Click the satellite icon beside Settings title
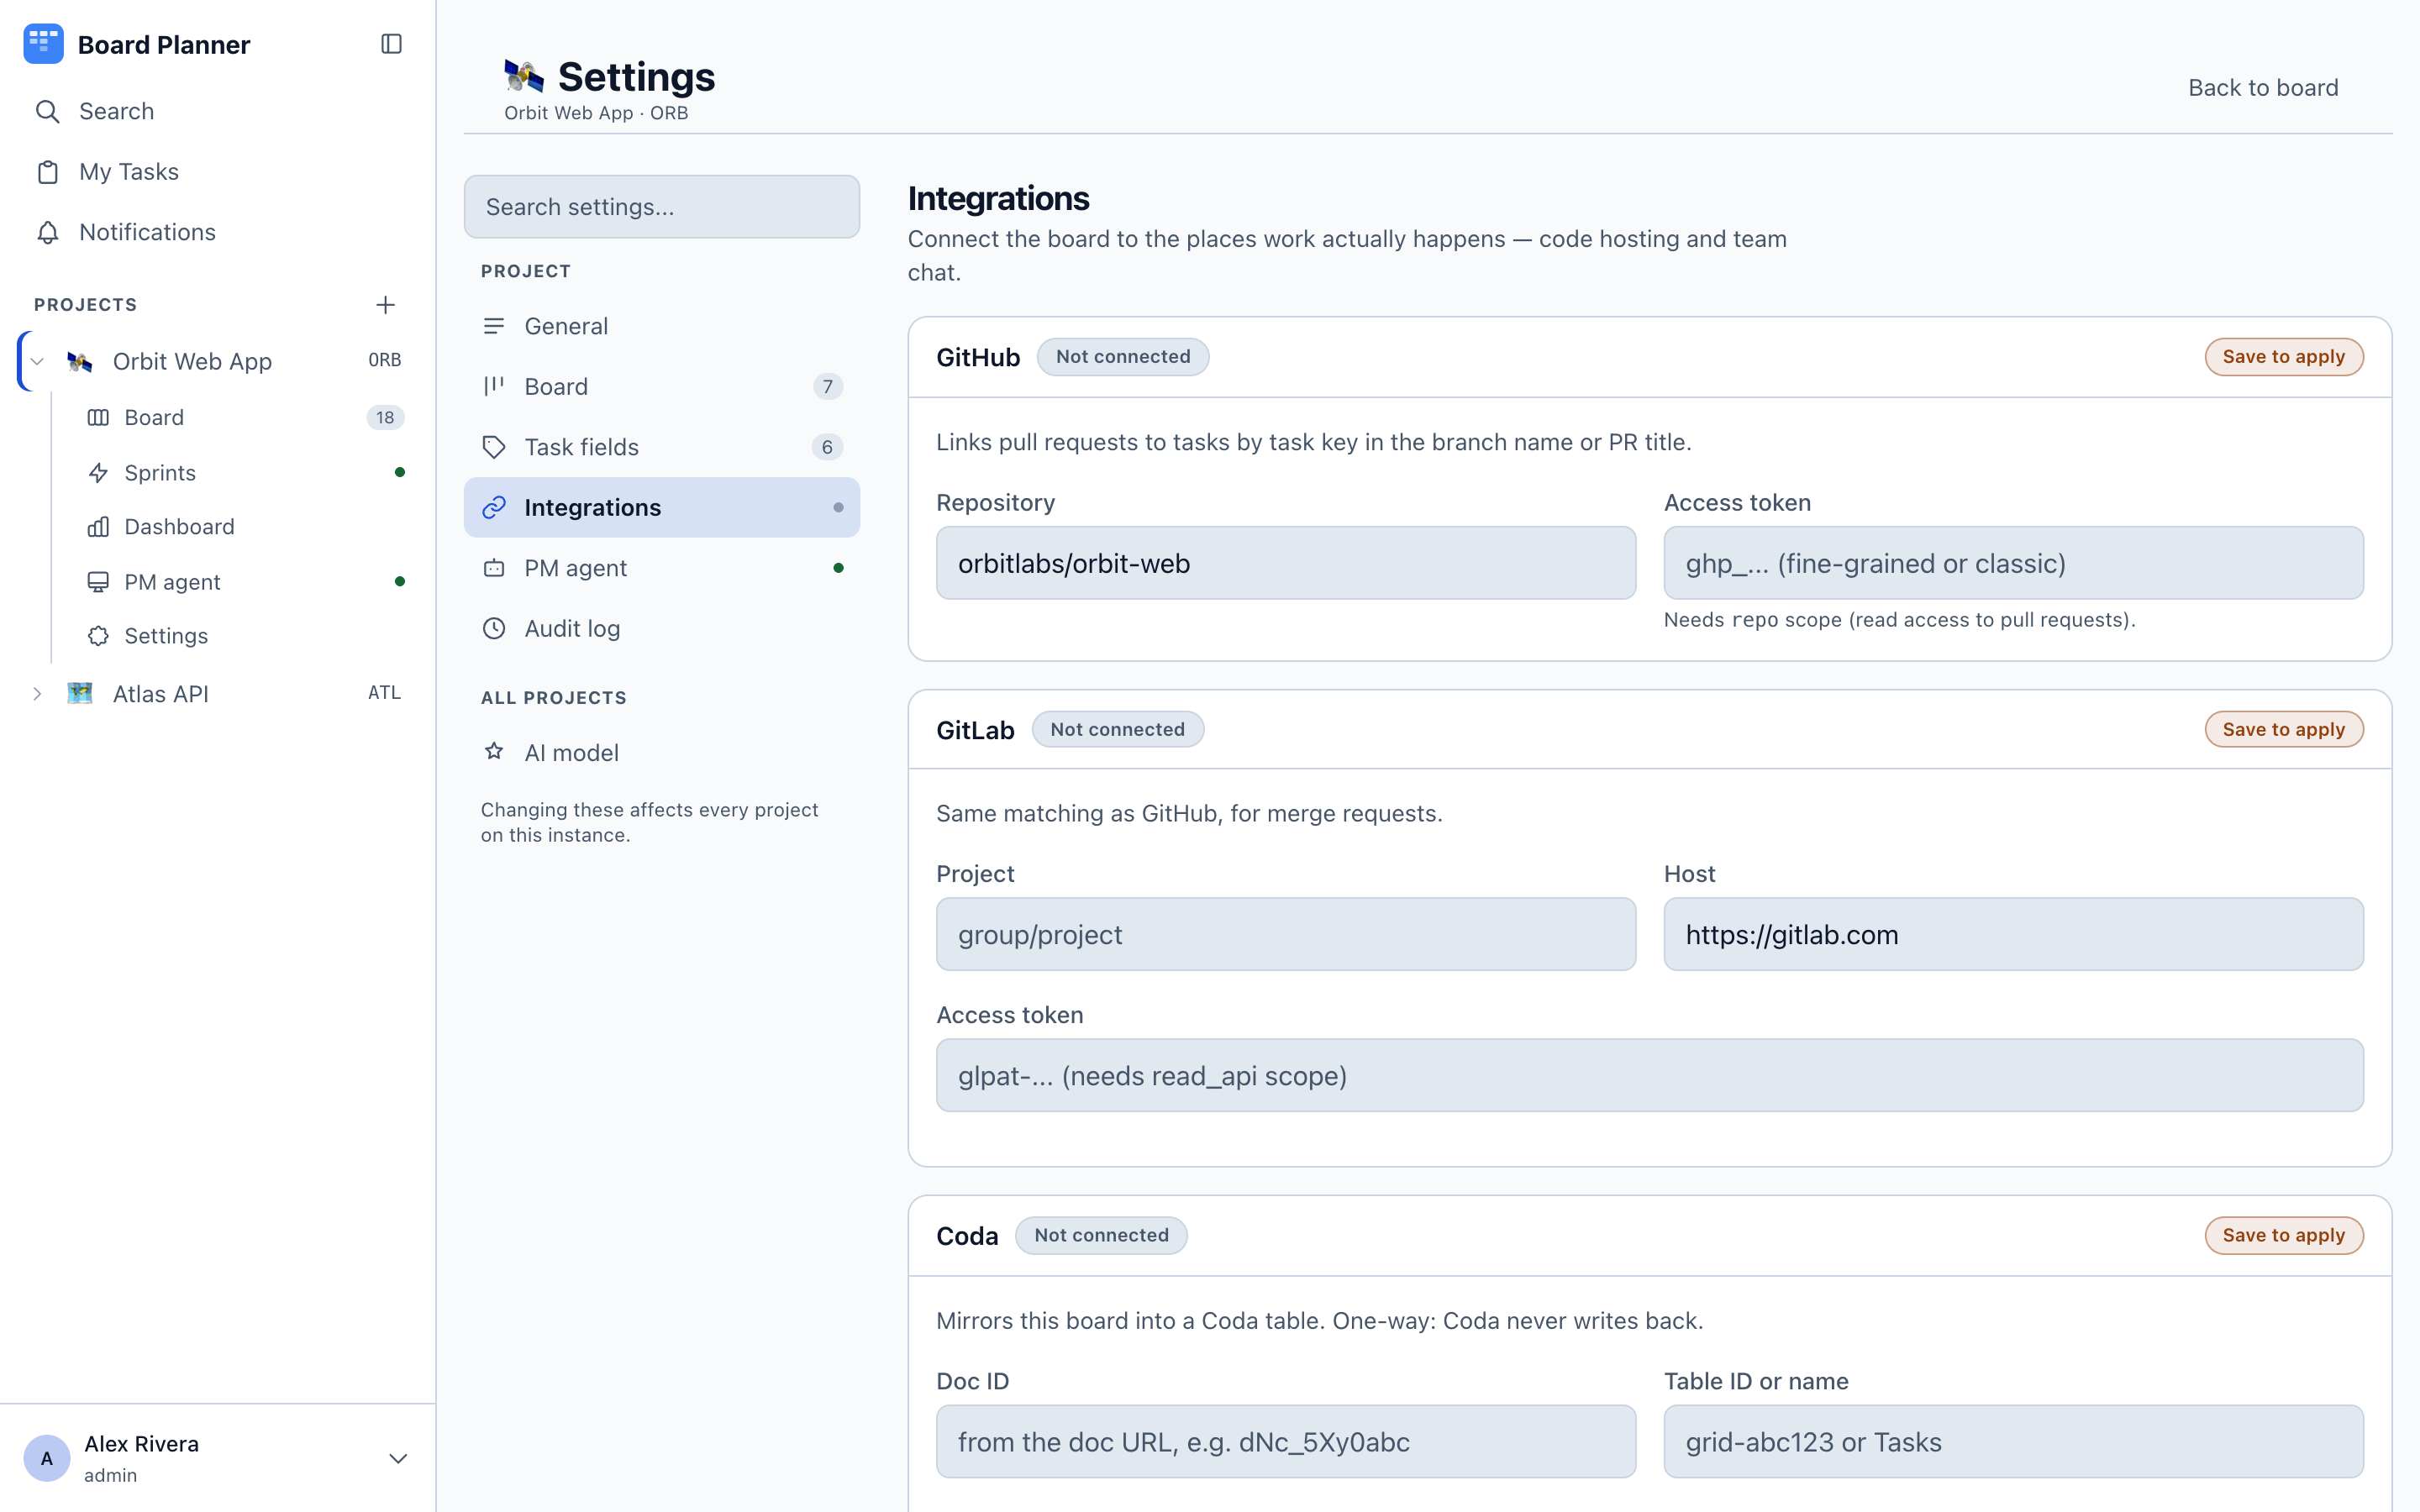Image resolution: width=2420 pixels, height=1512 pixels. coord(524,76)
